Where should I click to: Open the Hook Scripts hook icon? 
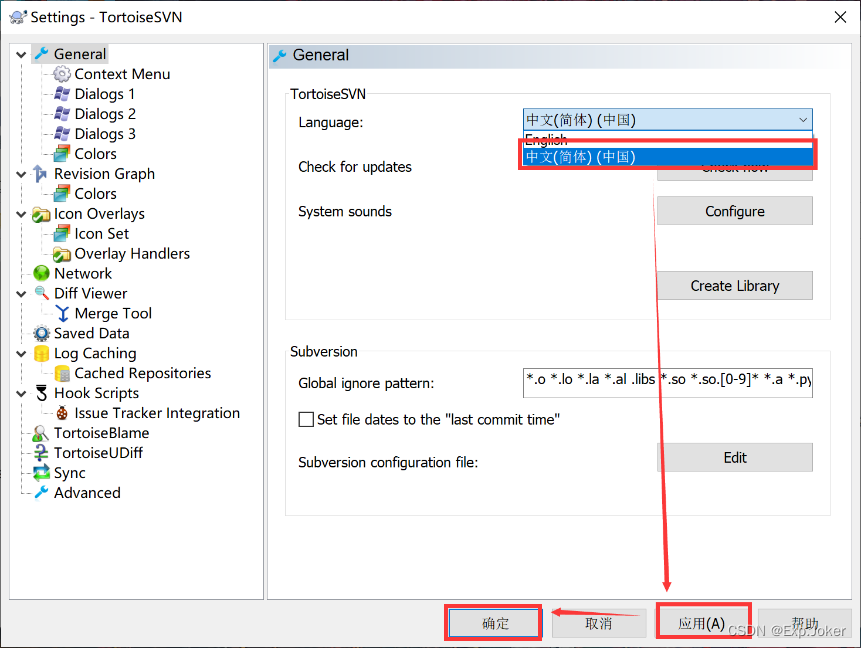(41, 394)
